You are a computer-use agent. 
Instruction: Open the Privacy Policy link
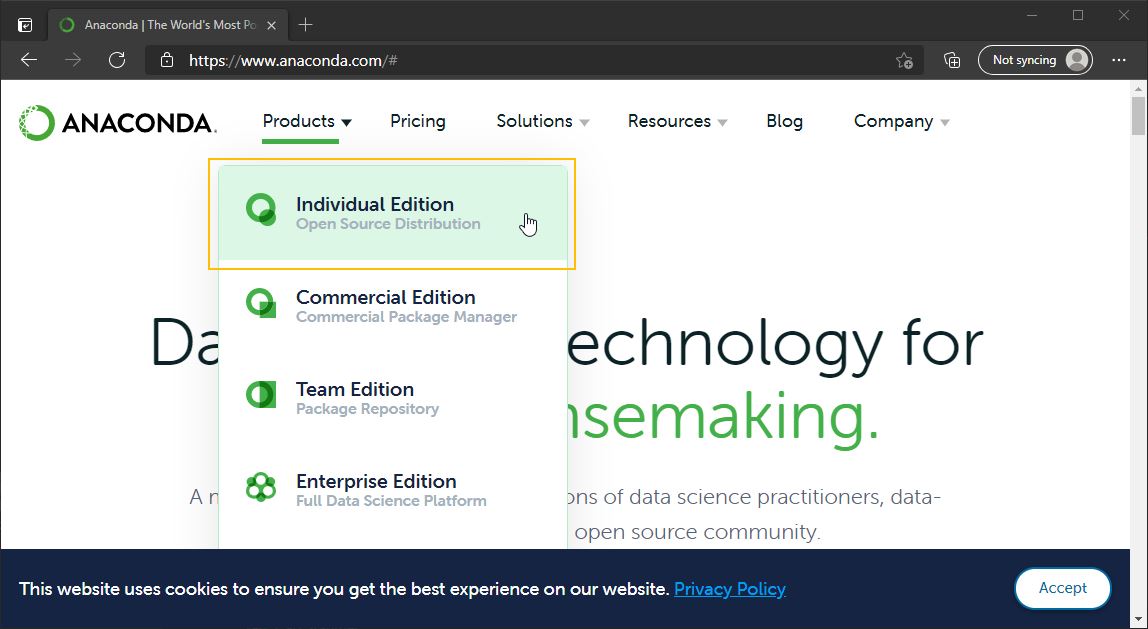[729, 589]
